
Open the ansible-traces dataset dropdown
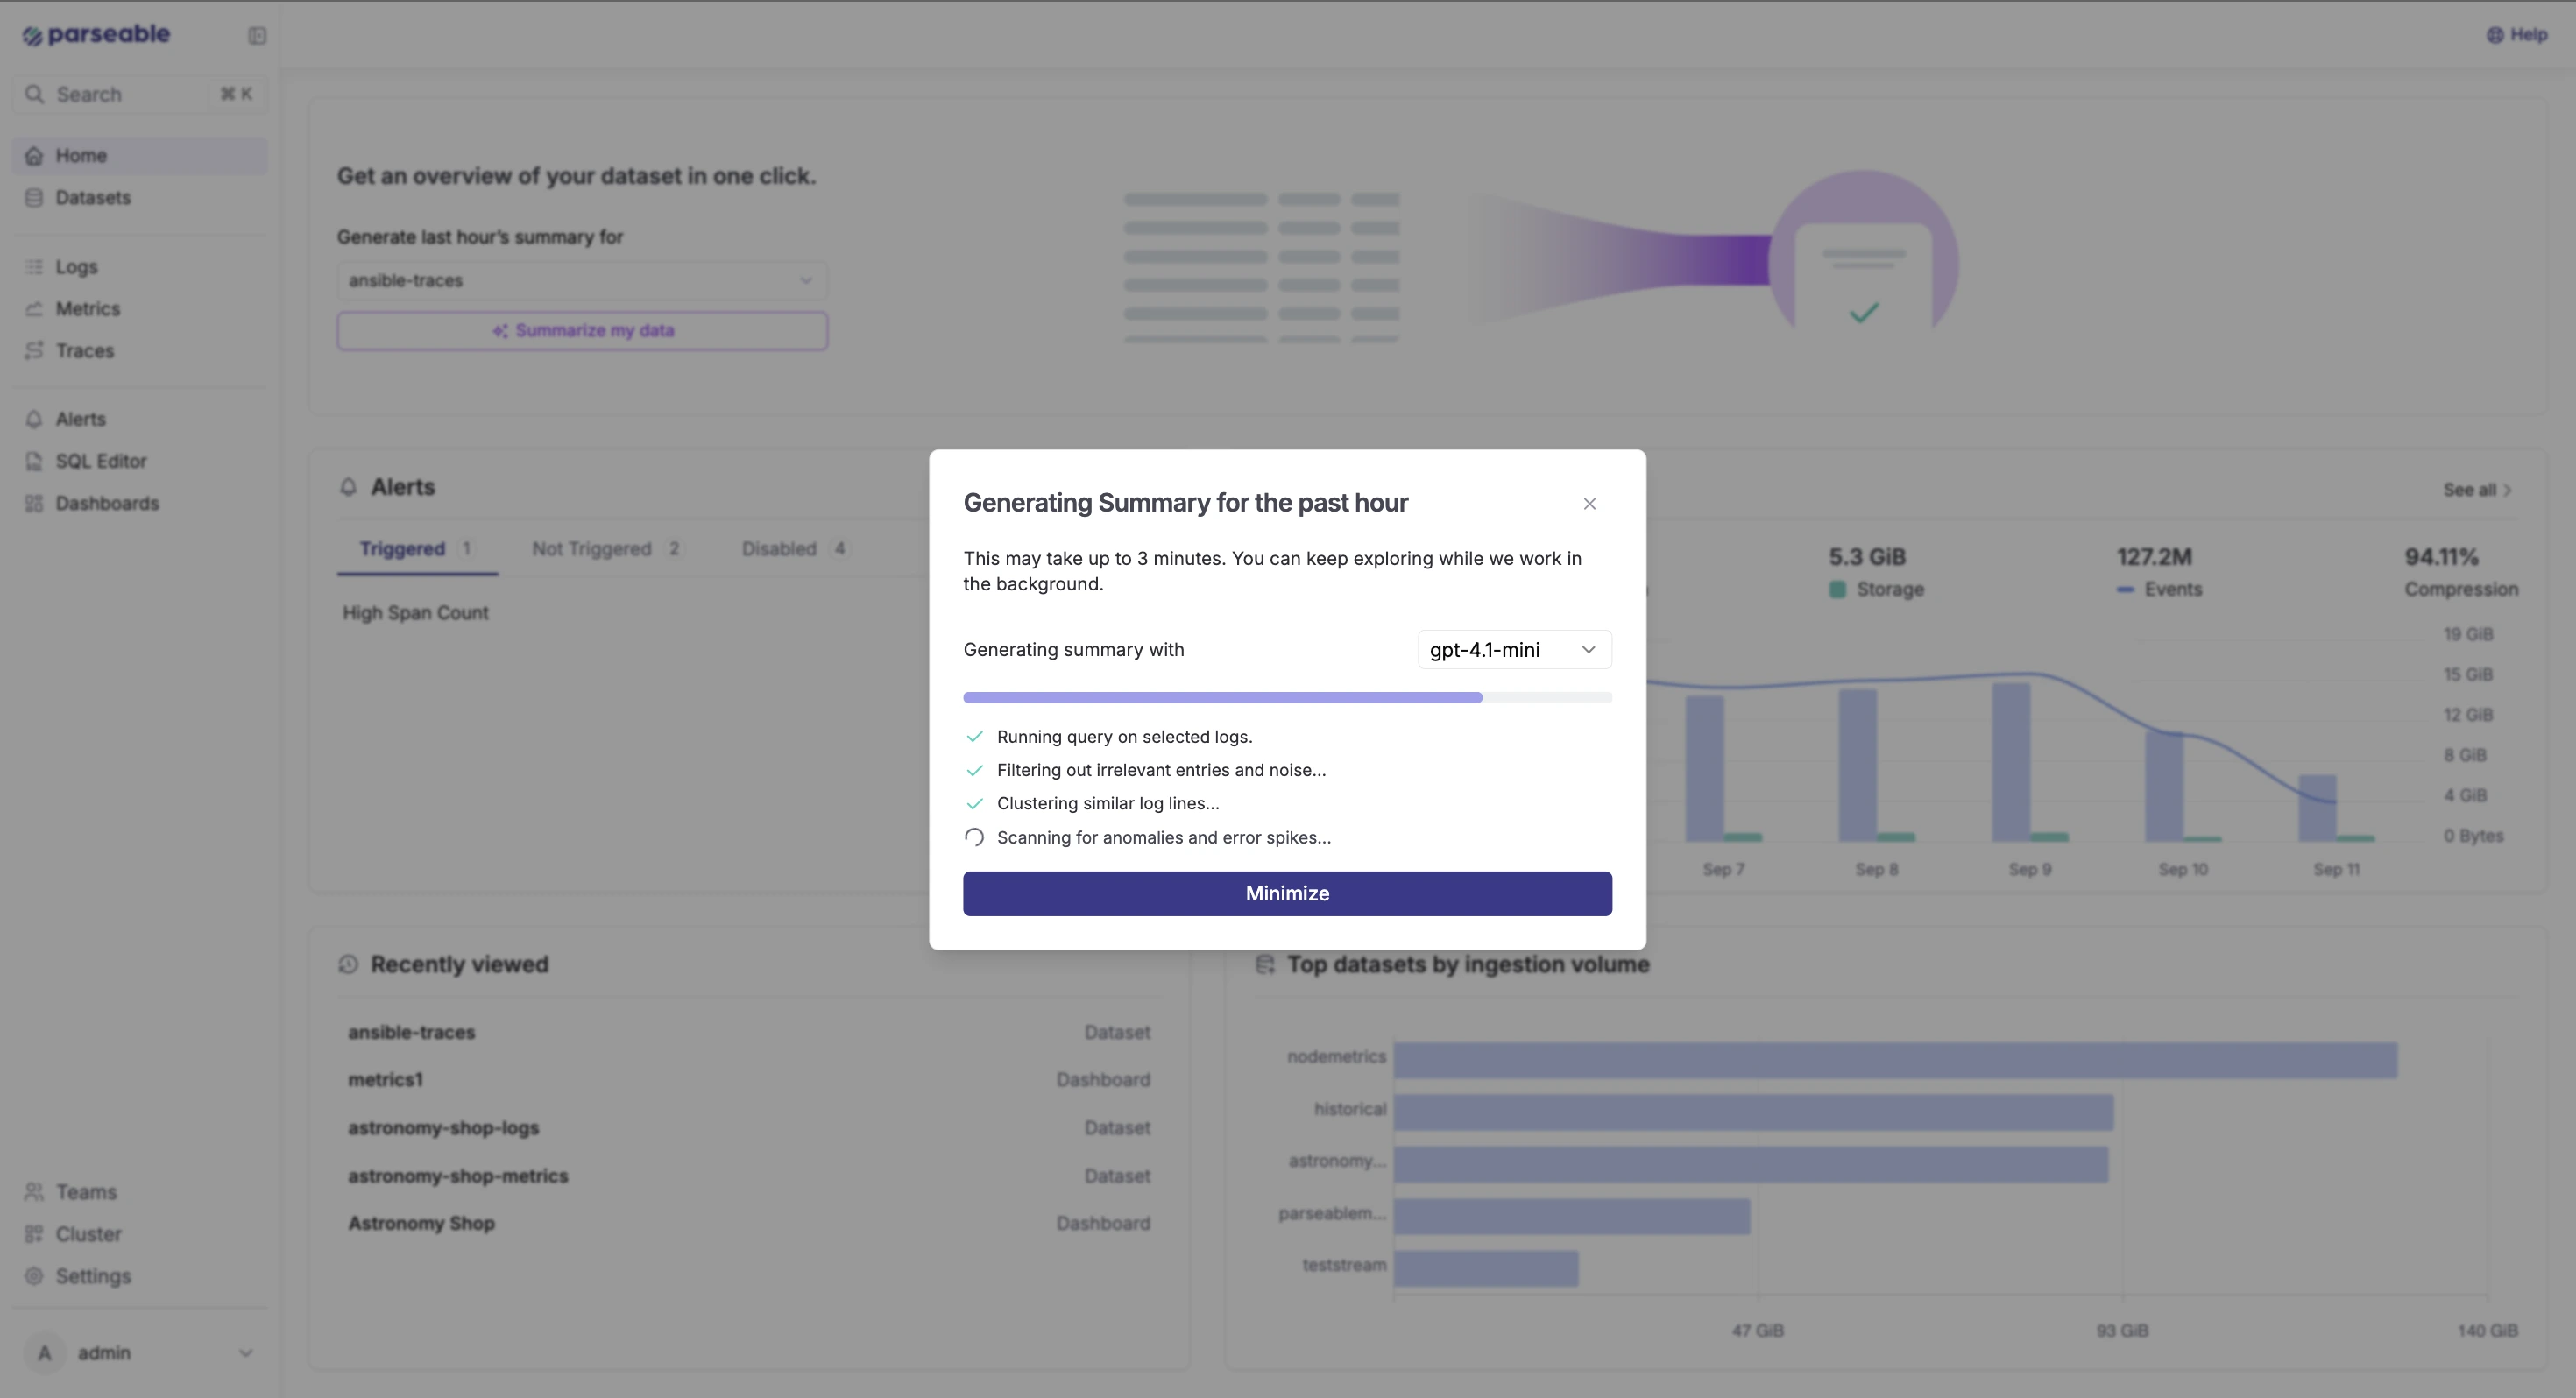click(x=582, y=280)
